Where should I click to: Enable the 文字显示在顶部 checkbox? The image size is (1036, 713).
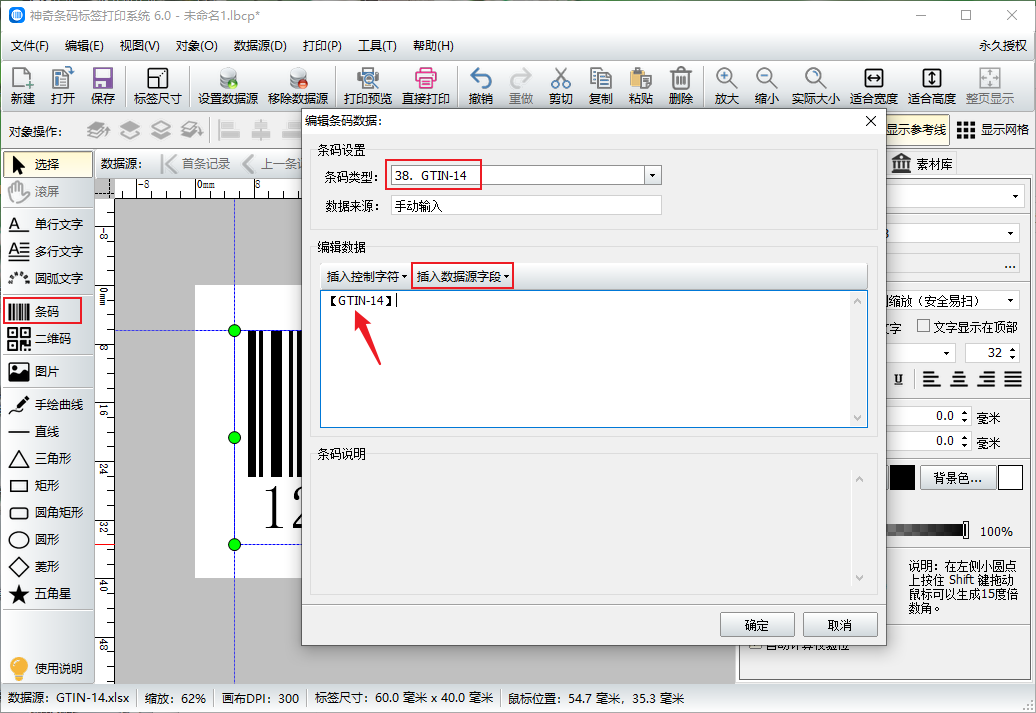(x=923, y=327)
